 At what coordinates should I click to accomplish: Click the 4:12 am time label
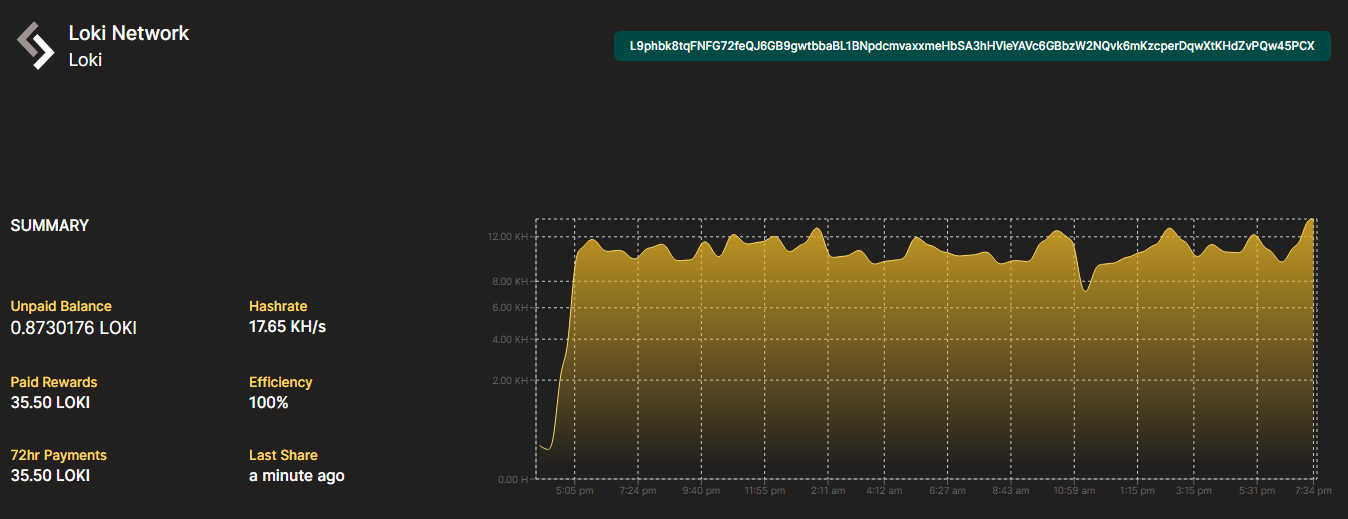tap(885, 491)
